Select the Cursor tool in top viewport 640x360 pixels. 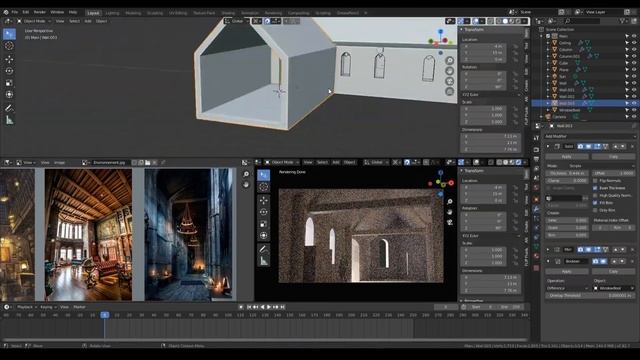(9, 46)
